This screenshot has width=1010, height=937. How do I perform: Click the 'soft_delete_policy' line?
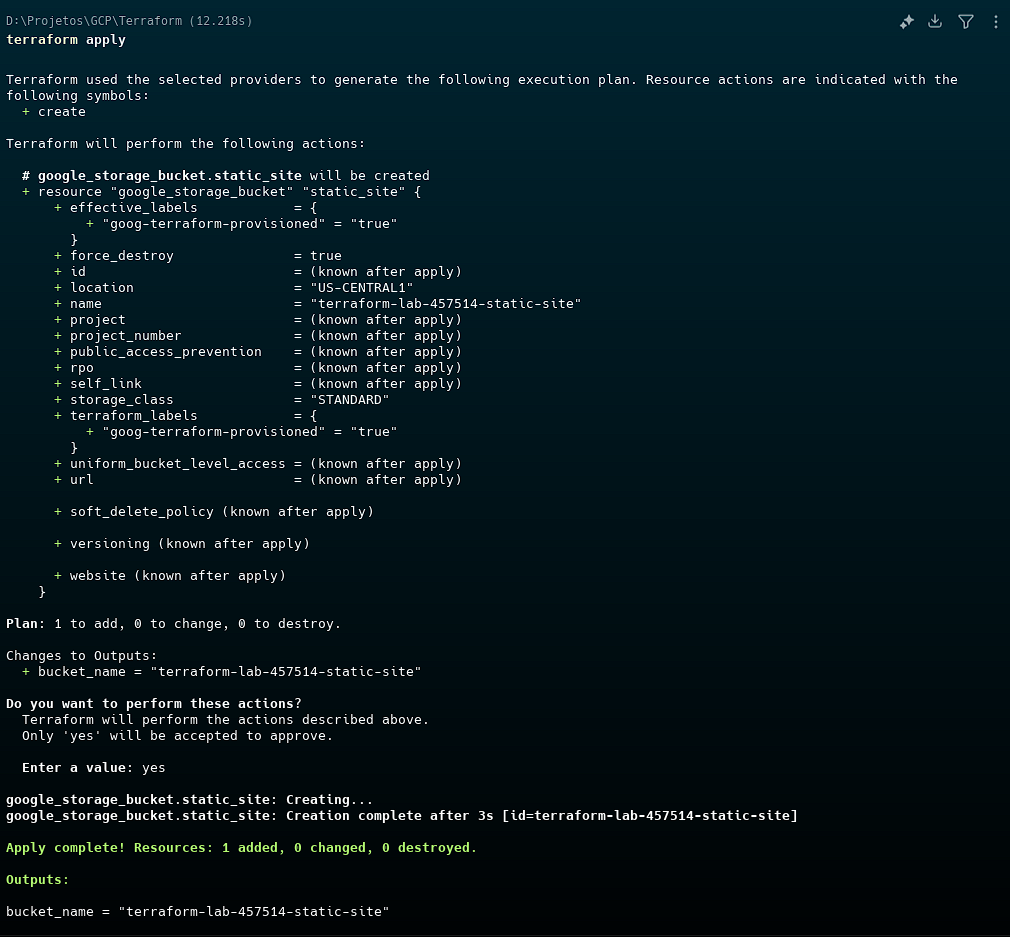pos(221,512)
